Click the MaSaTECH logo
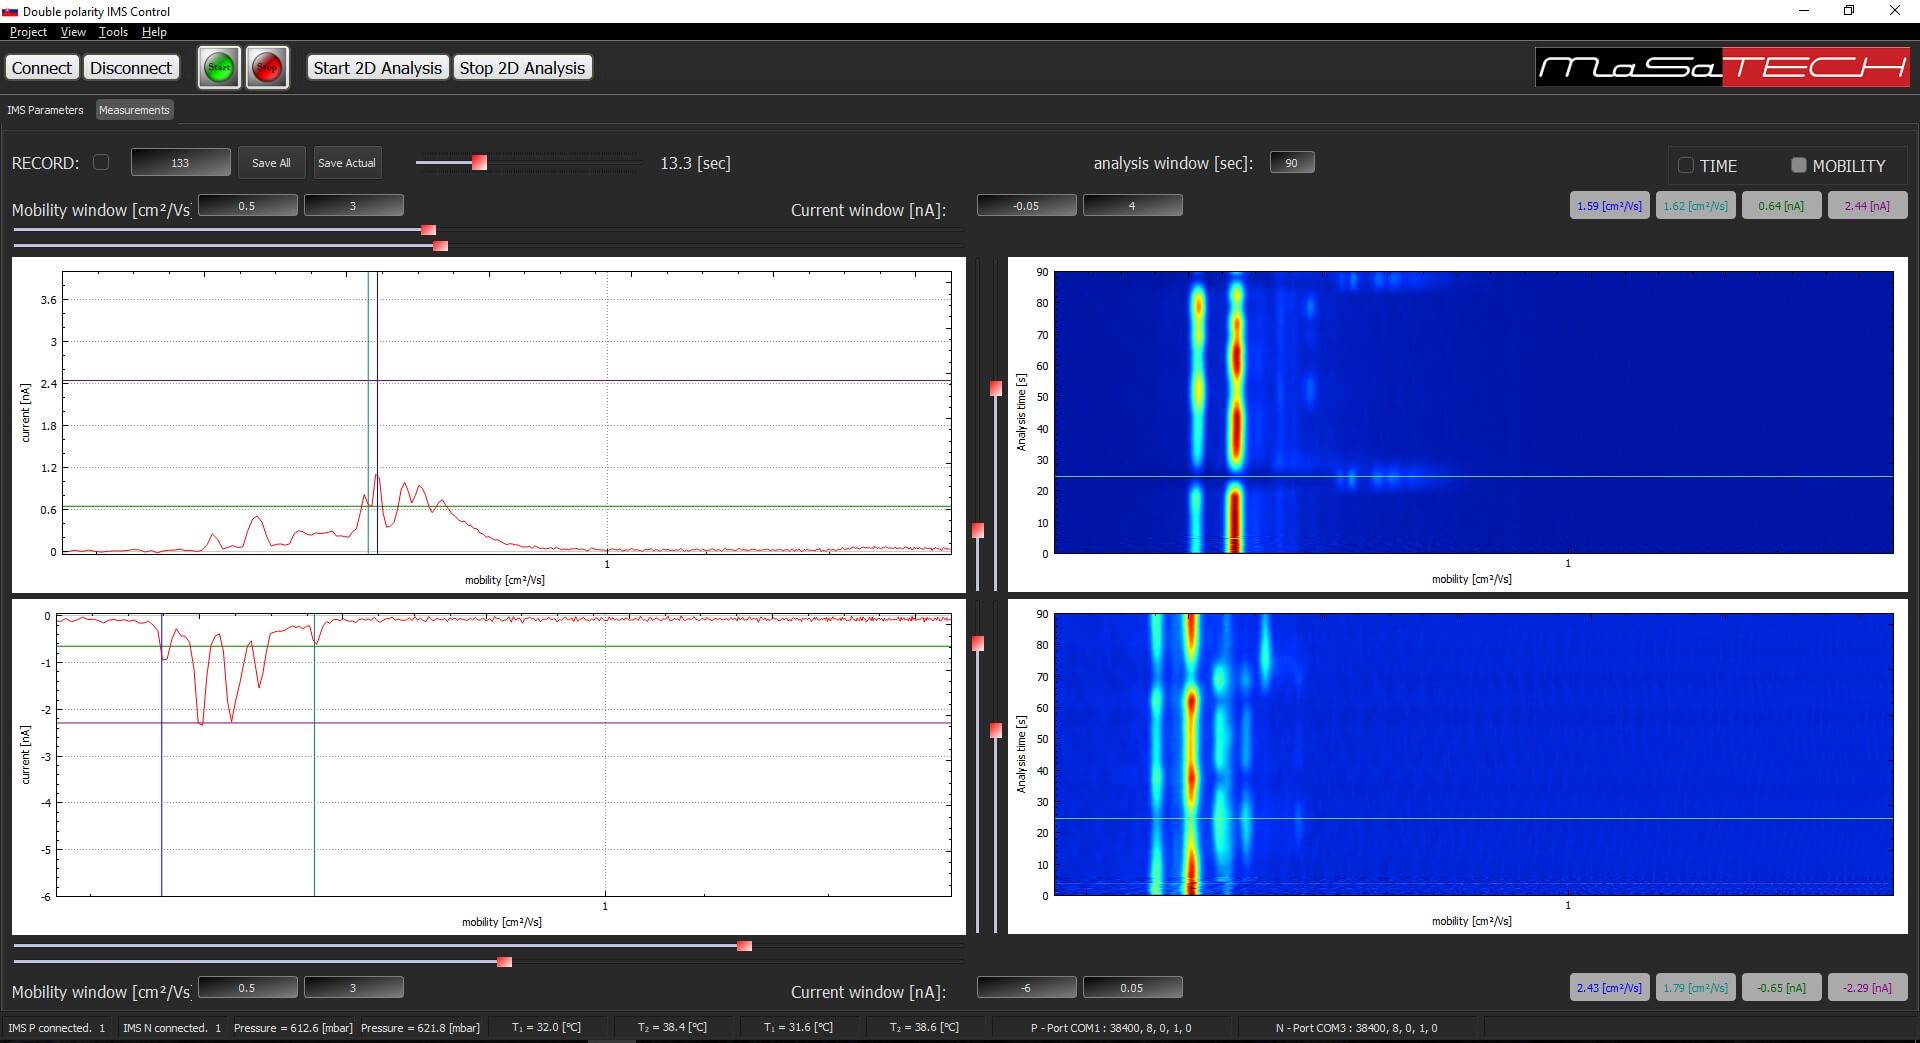1920x1043 pixels. 1722,68
